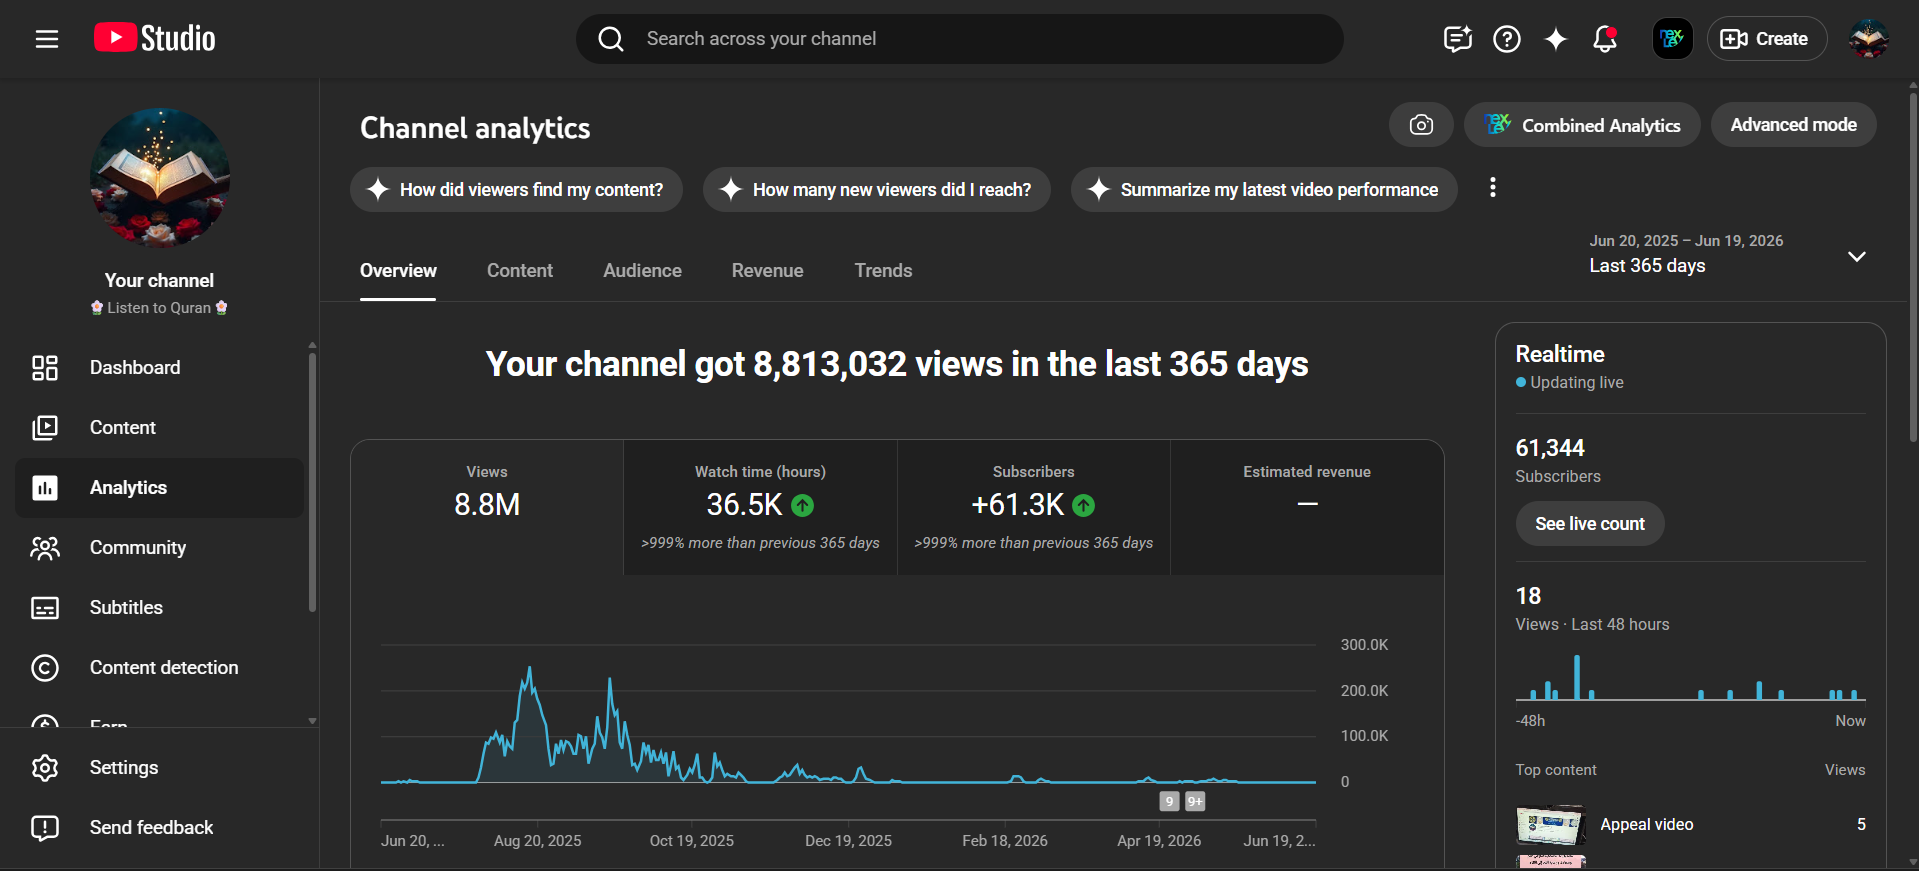Ask How many new viewers did I reach
Screen dimensions: 1919x871
(x=876, y=189)
